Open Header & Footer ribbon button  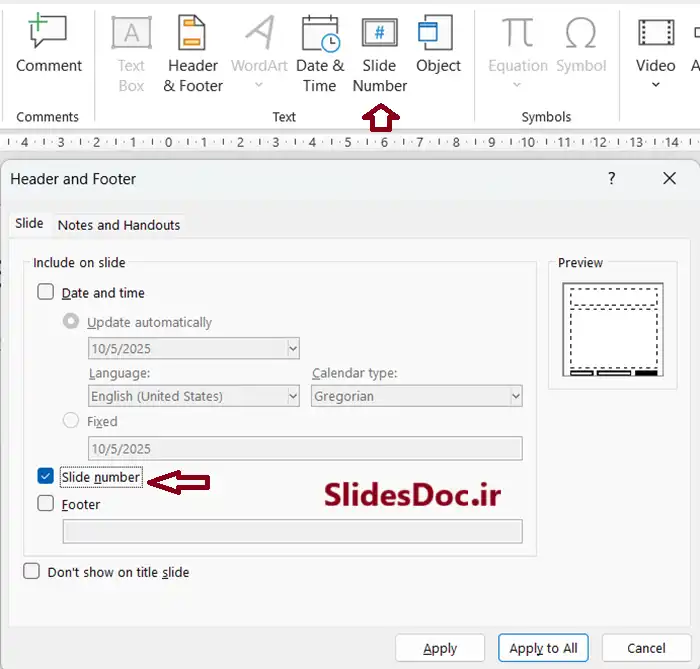coord(192,35)
